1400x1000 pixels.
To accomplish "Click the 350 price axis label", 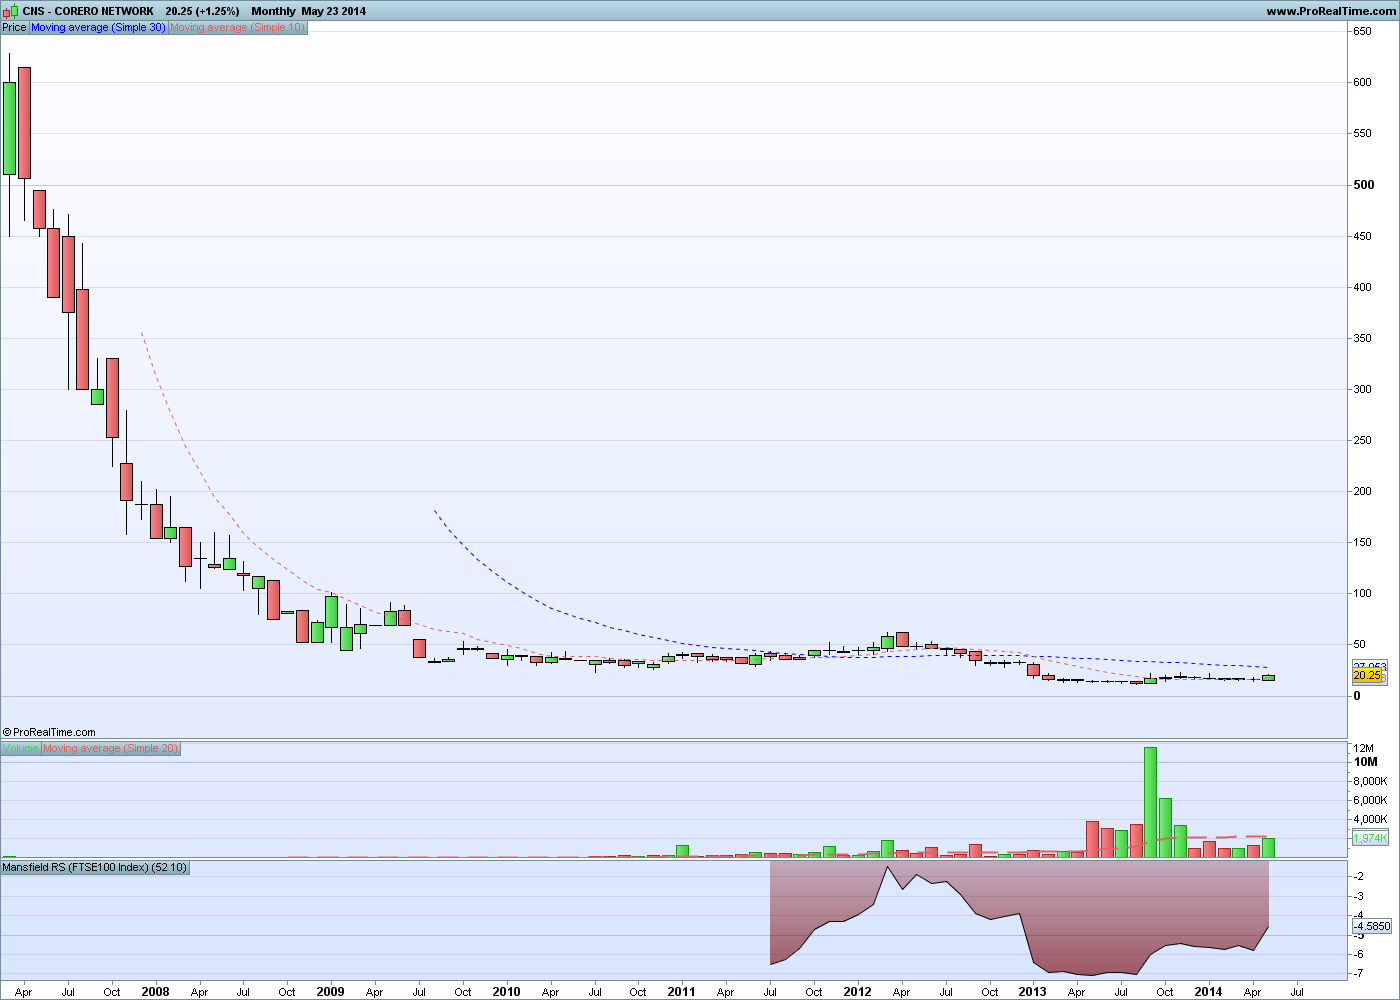I will [1362, 338].
